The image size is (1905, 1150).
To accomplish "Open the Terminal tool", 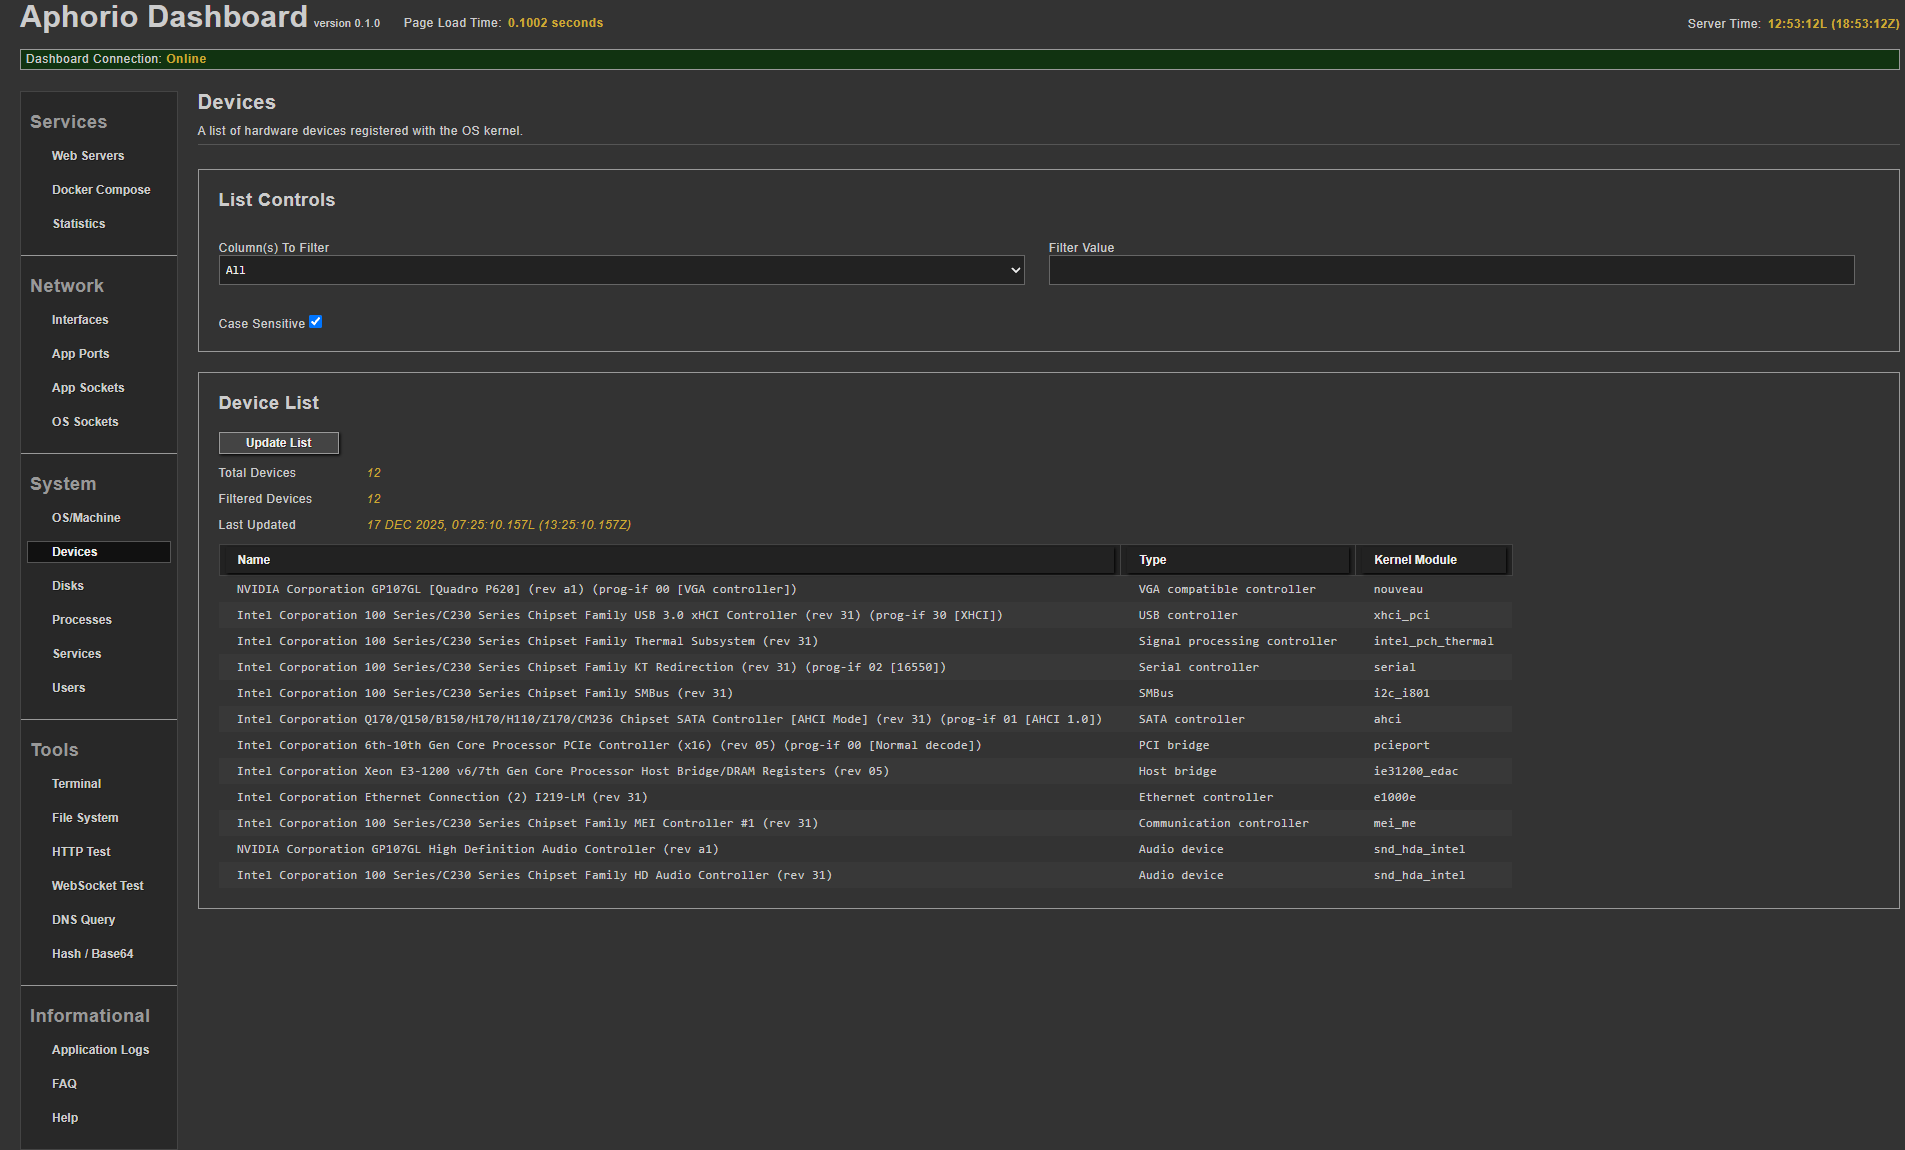I will pos(77,784).
